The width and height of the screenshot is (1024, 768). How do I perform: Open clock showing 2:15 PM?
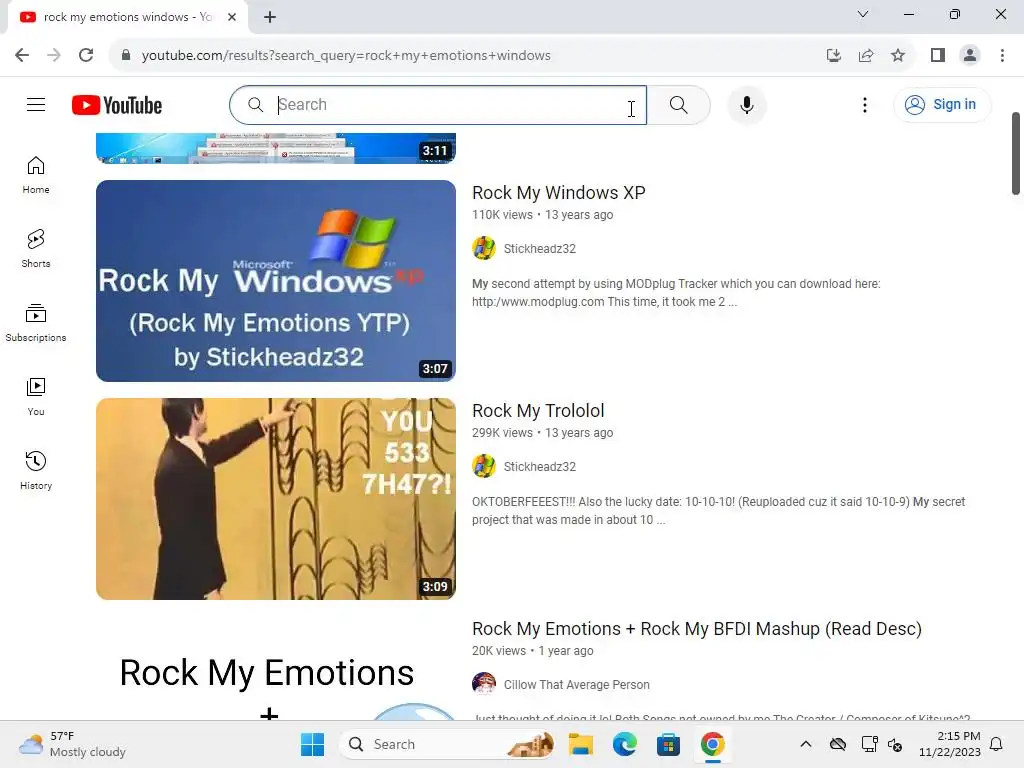coord(950,744)
